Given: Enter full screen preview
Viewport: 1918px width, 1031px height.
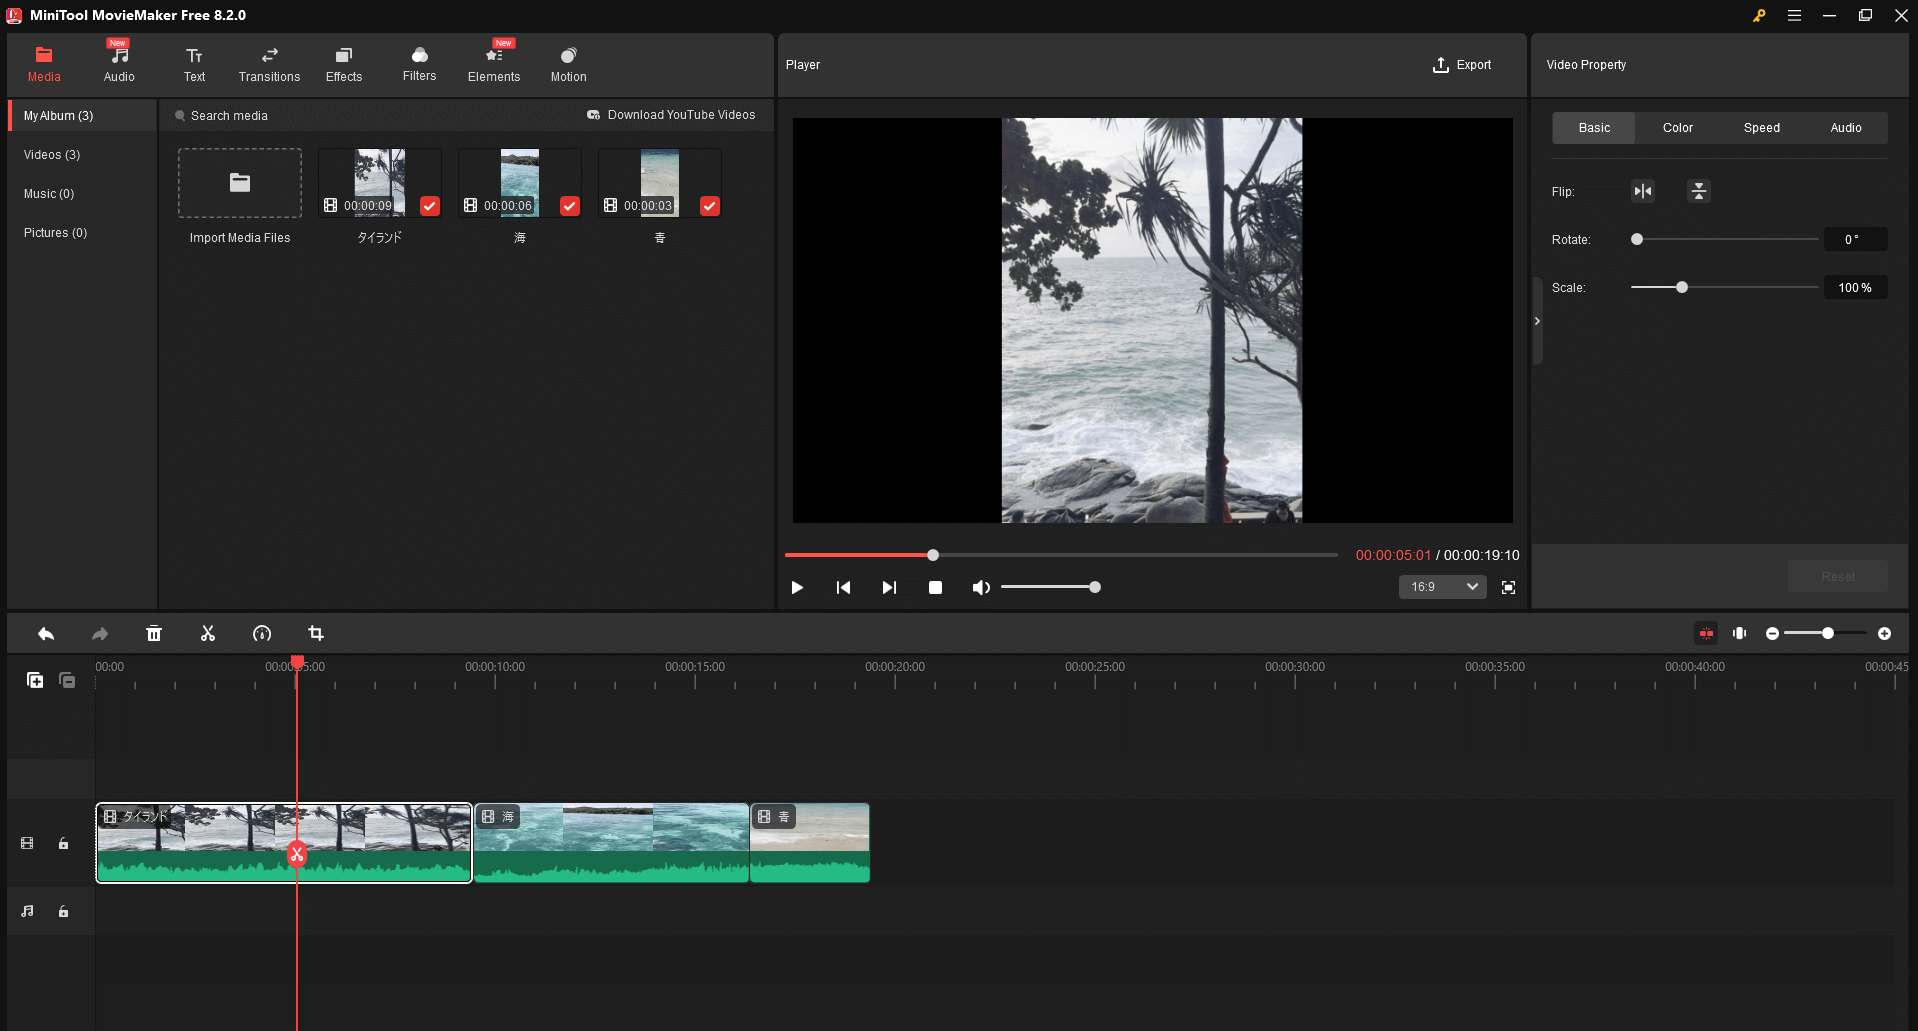Looking at the screenshot, I should tap(1508, 588).
